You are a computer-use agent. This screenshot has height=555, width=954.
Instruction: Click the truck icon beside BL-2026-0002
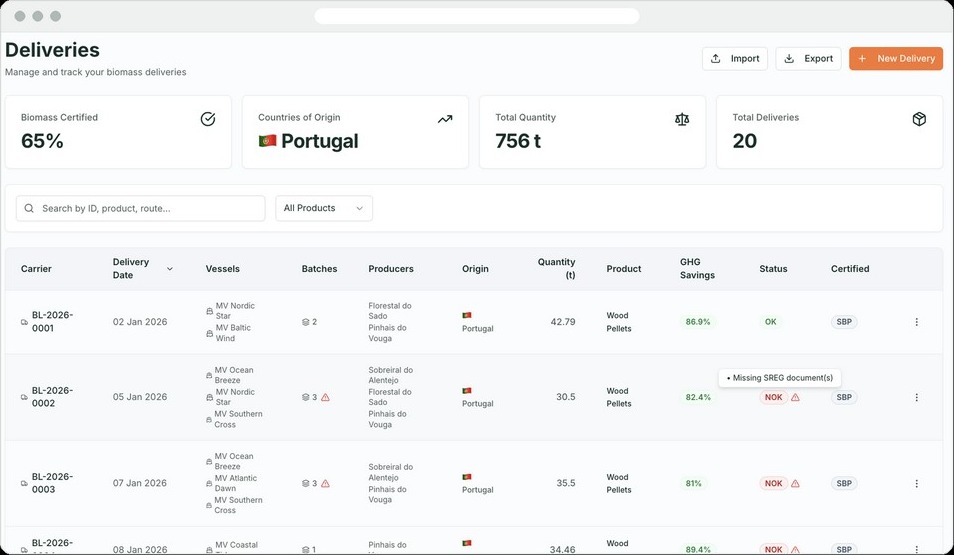click(24, 397)
